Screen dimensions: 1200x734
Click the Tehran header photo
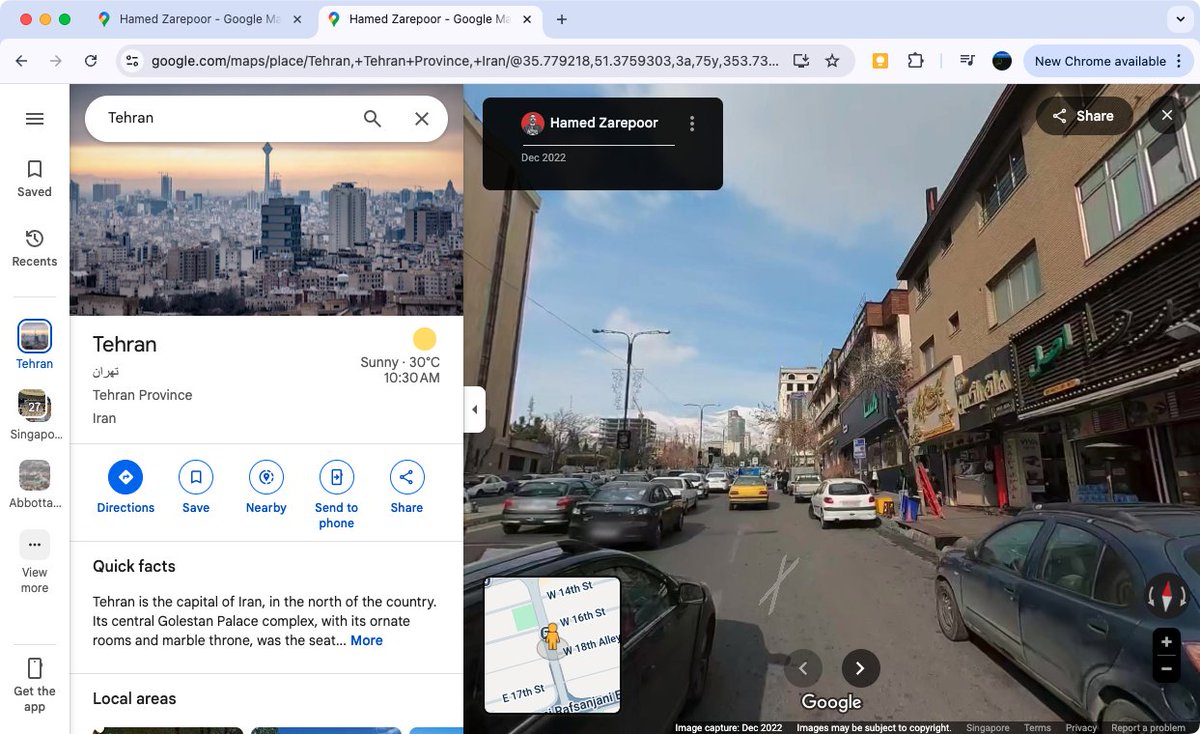[x=266, y=230]
